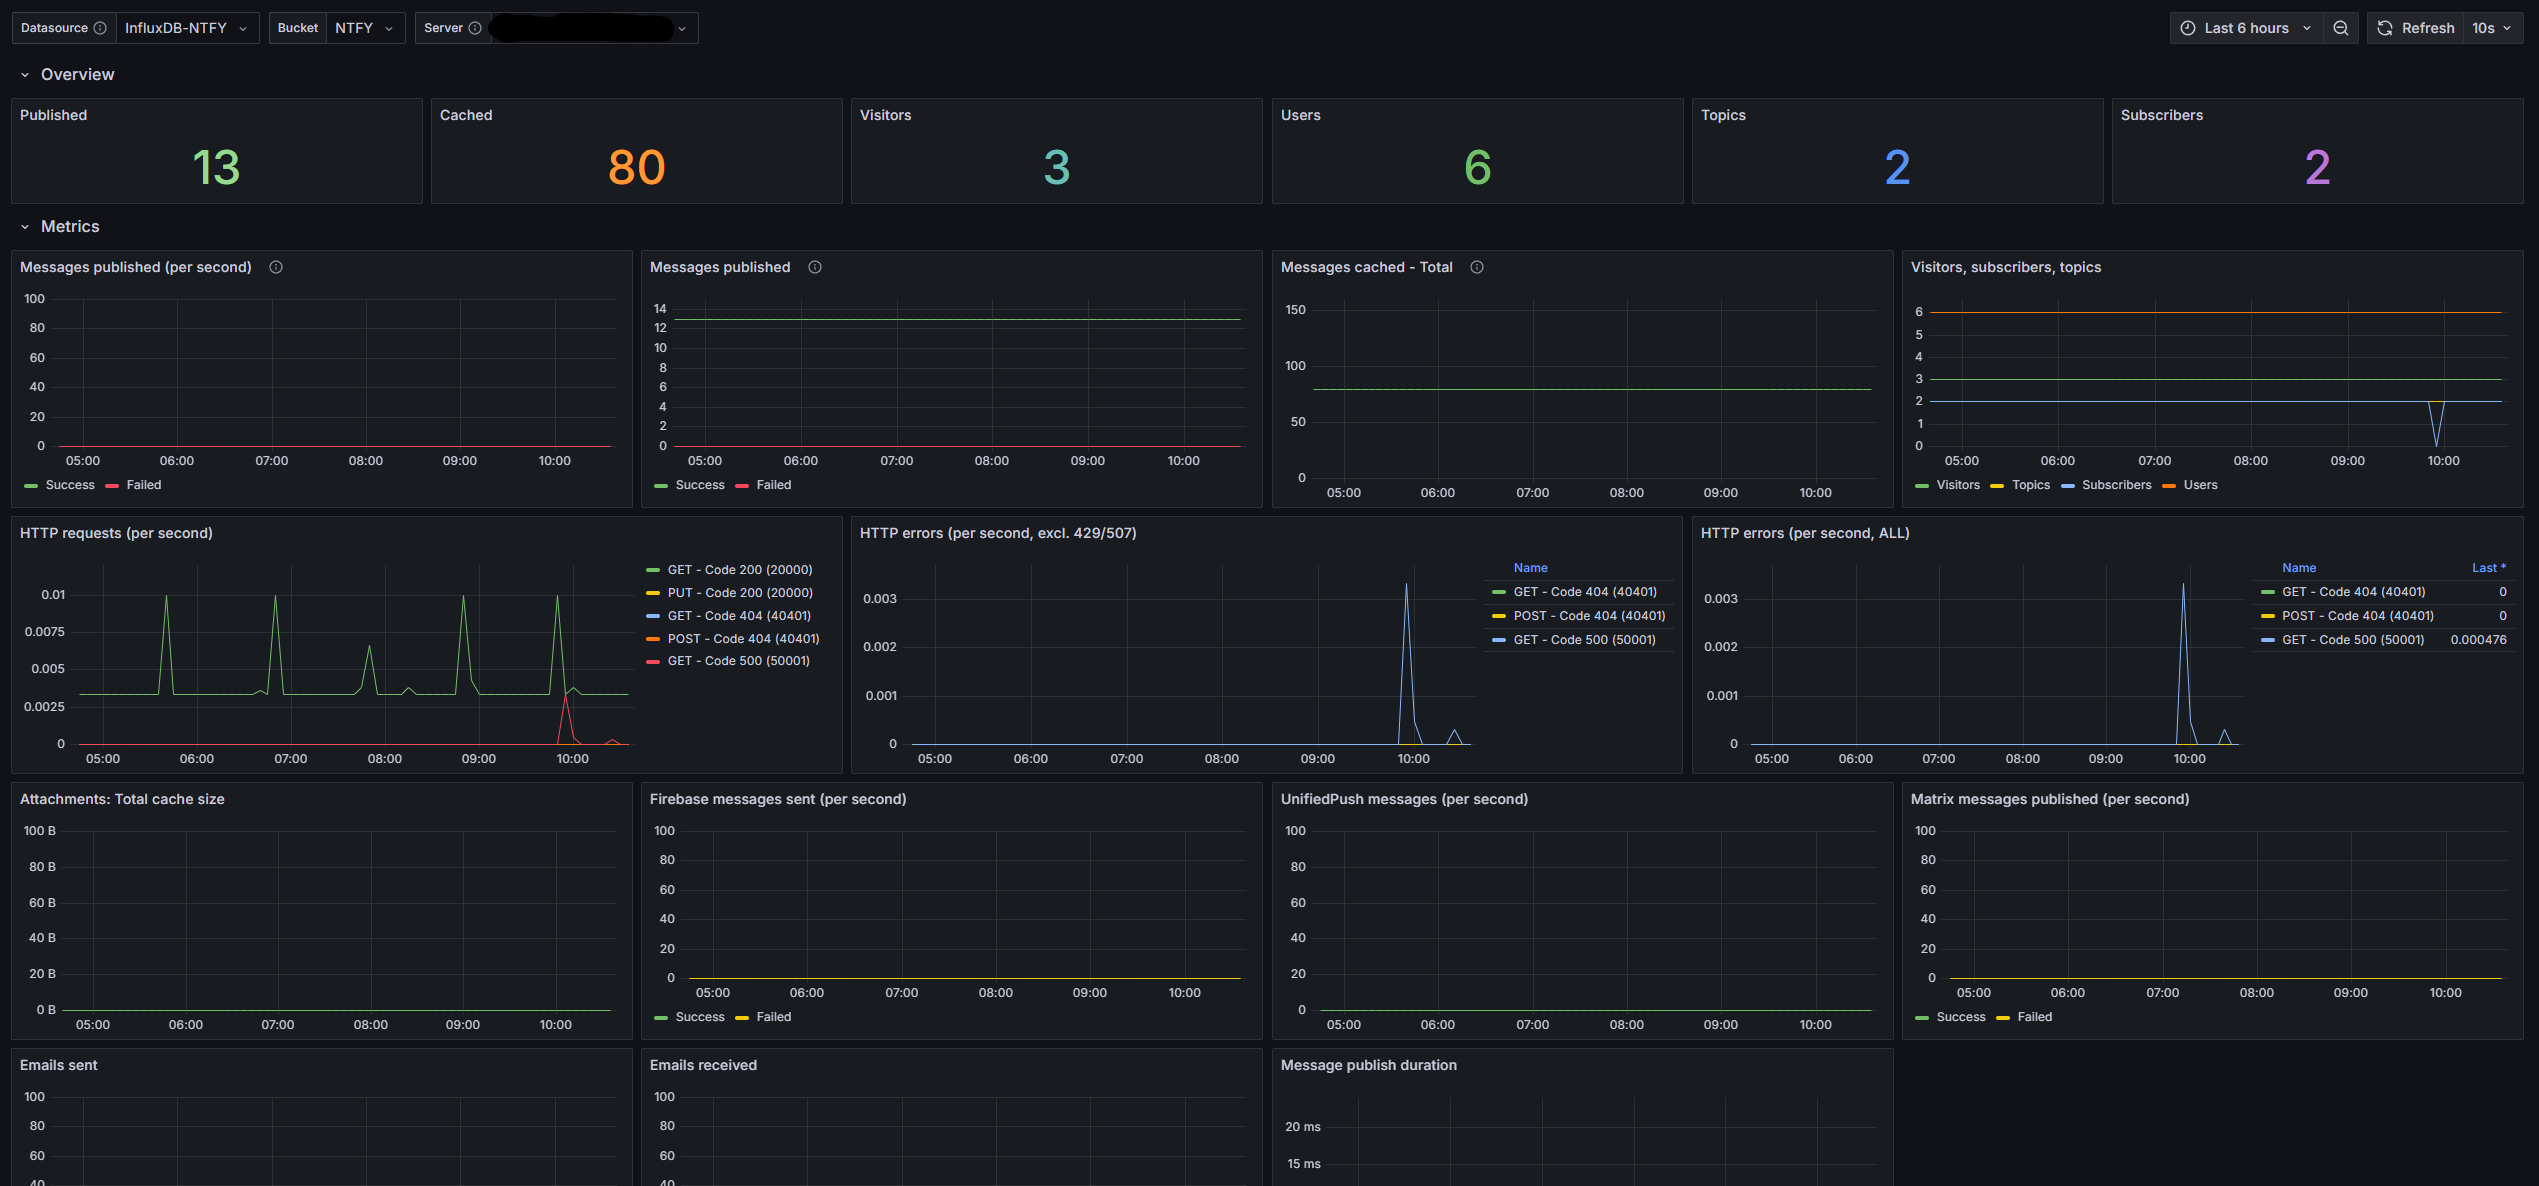
Task: Click info icon on Messages cached - Total
Action: [1477, 267]
